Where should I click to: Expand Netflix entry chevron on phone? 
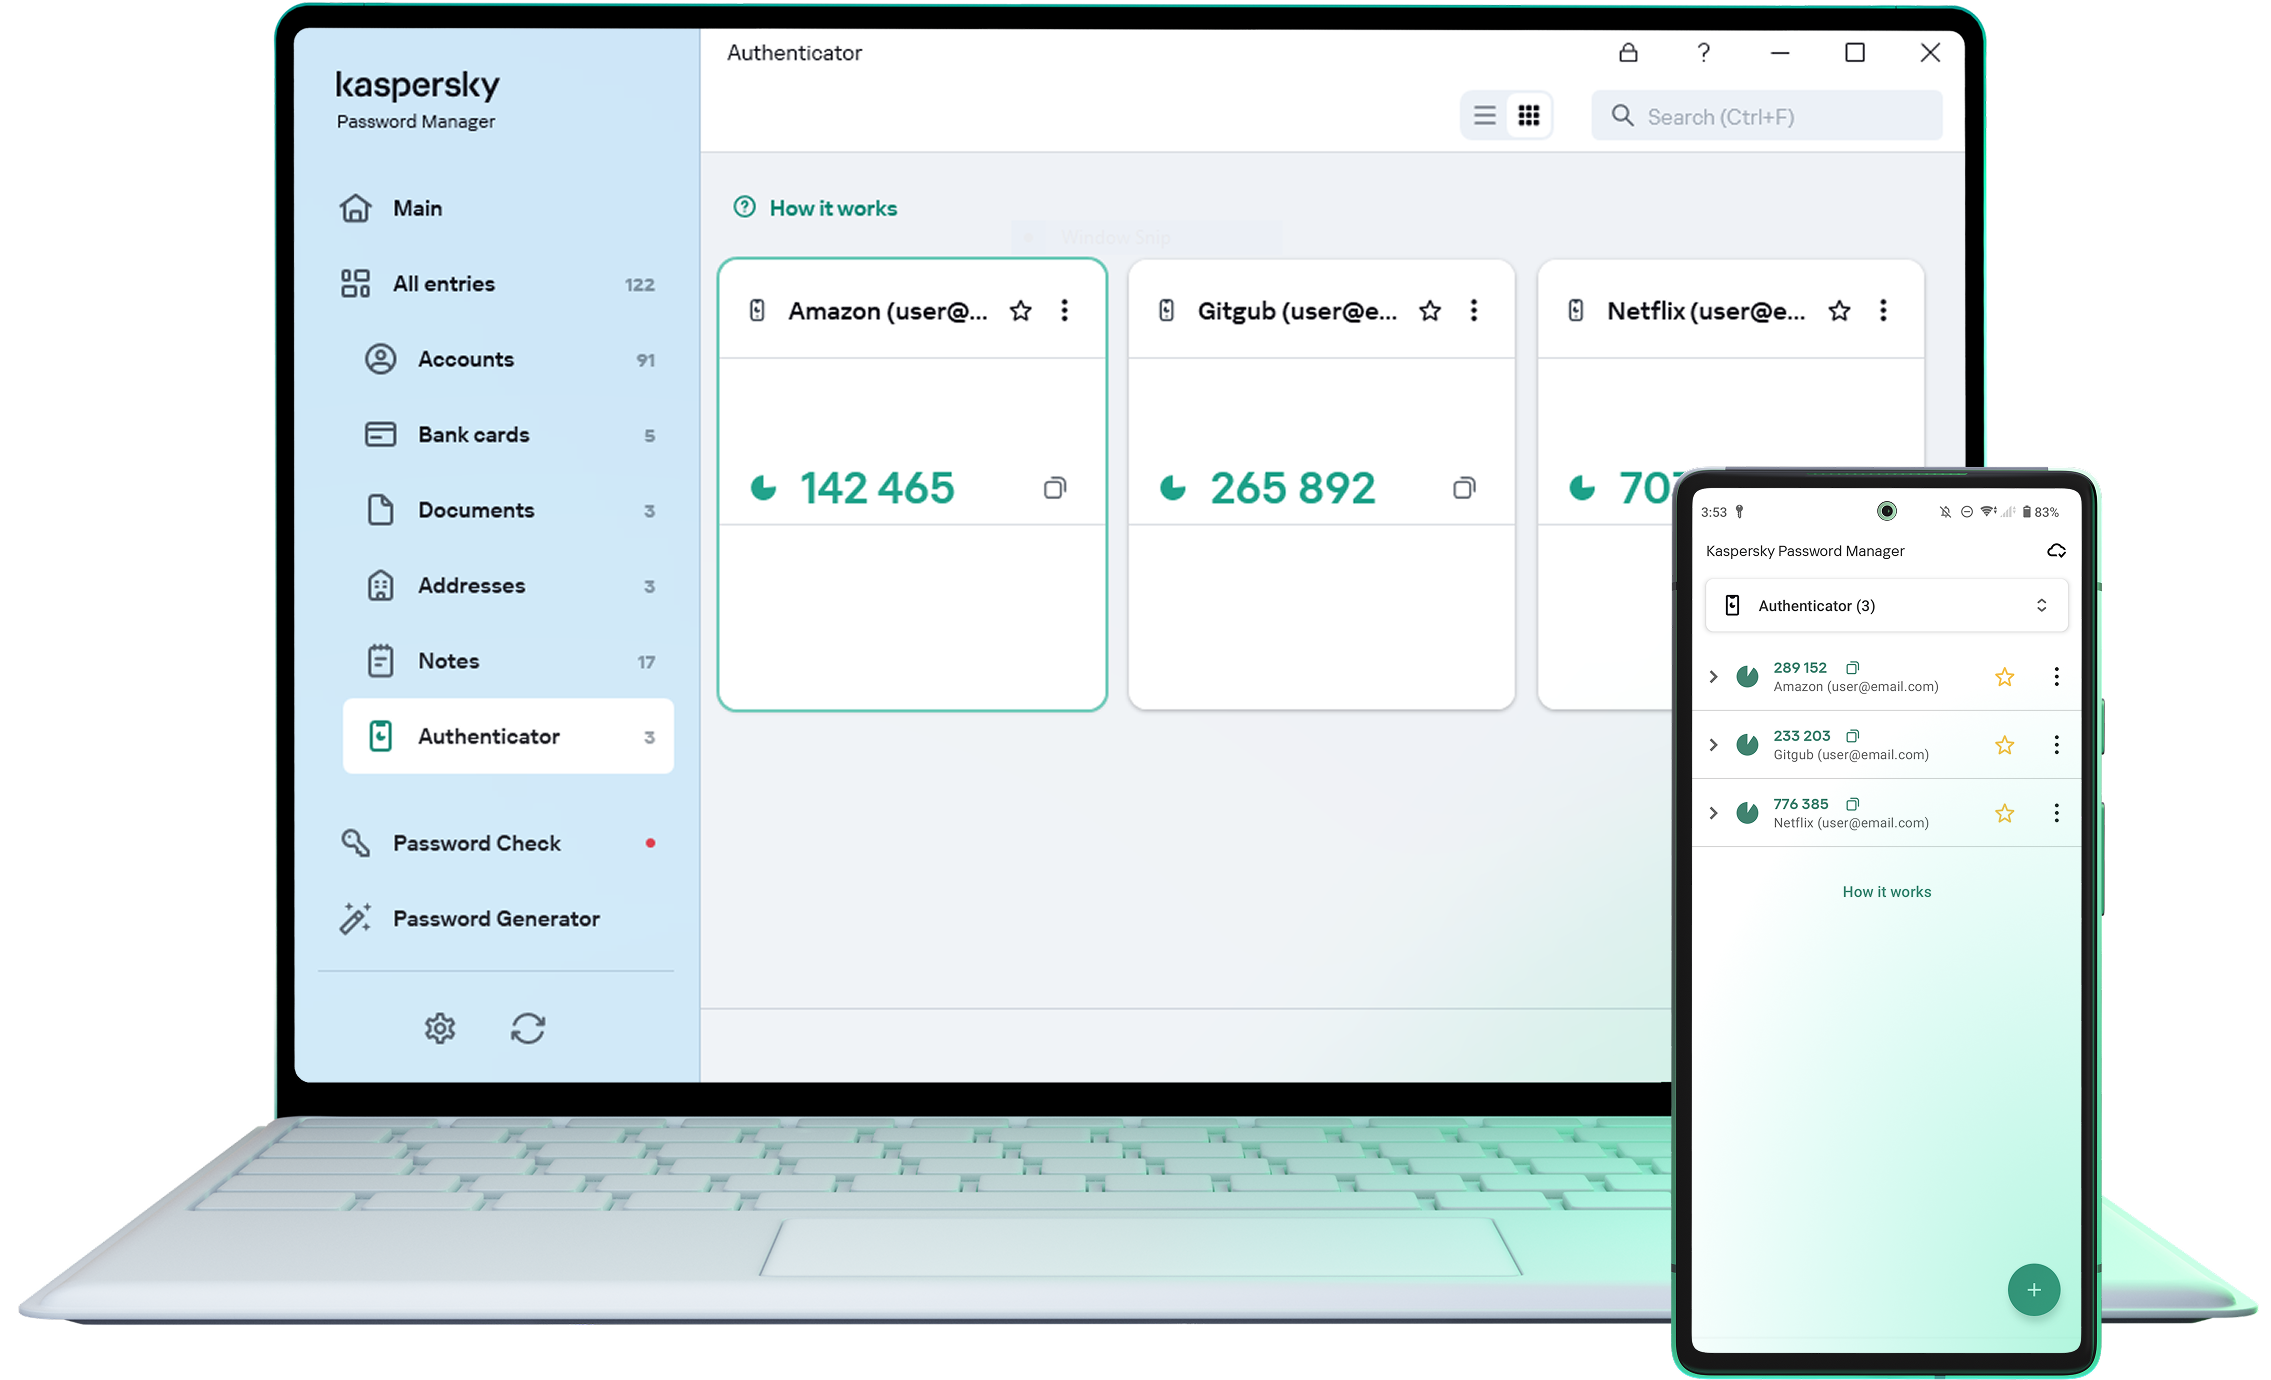click(x=1713, y=813)
